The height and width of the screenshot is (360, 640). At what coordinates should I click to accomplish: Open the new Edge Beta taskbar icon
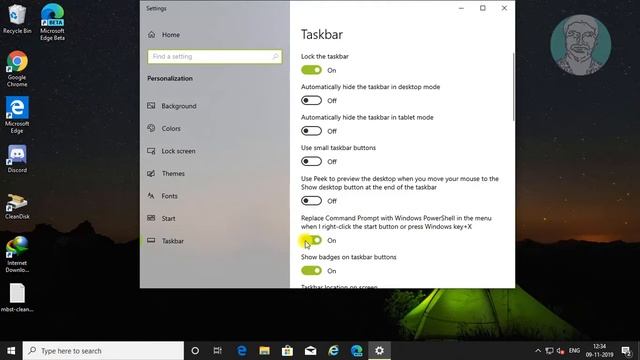(357, 351)
